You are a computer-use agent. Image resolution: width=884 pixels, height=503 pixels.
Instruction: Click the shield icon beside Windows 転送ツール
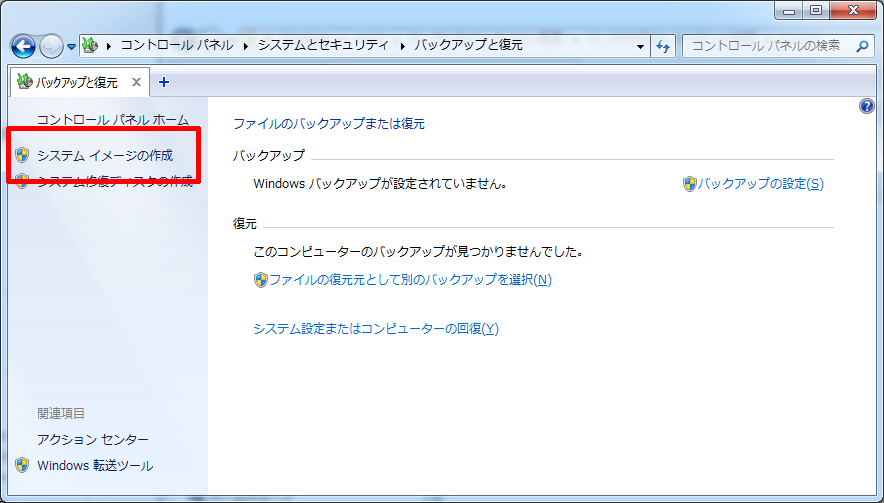tap(22, 465)
